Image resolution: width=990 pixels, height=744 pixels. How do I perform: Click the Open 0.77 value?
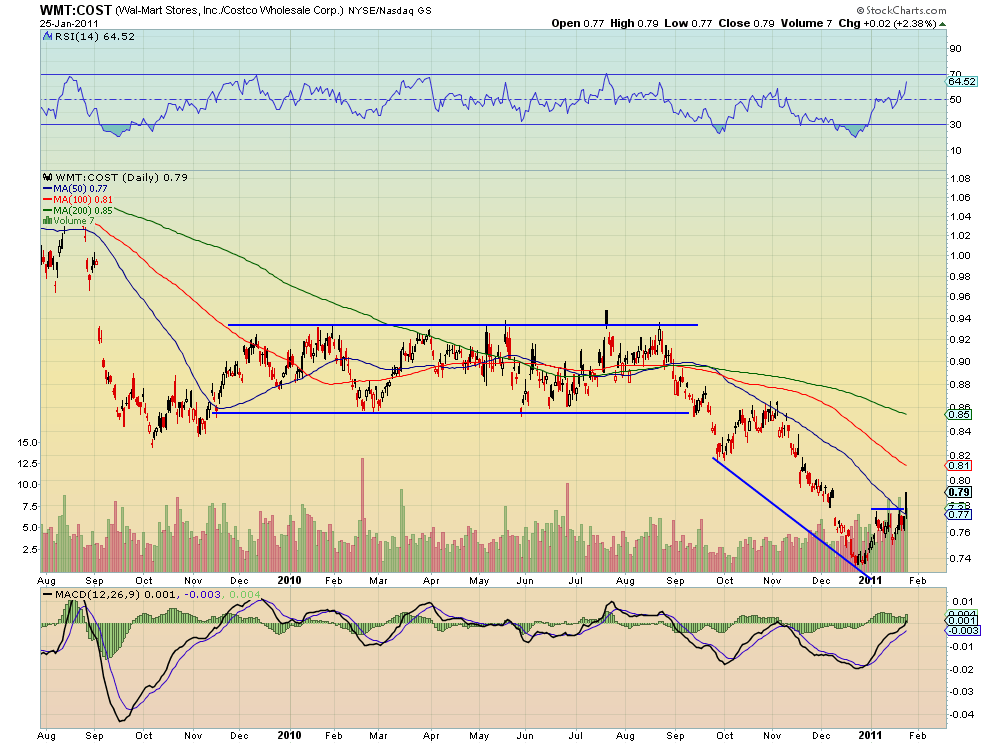point(578,23)
